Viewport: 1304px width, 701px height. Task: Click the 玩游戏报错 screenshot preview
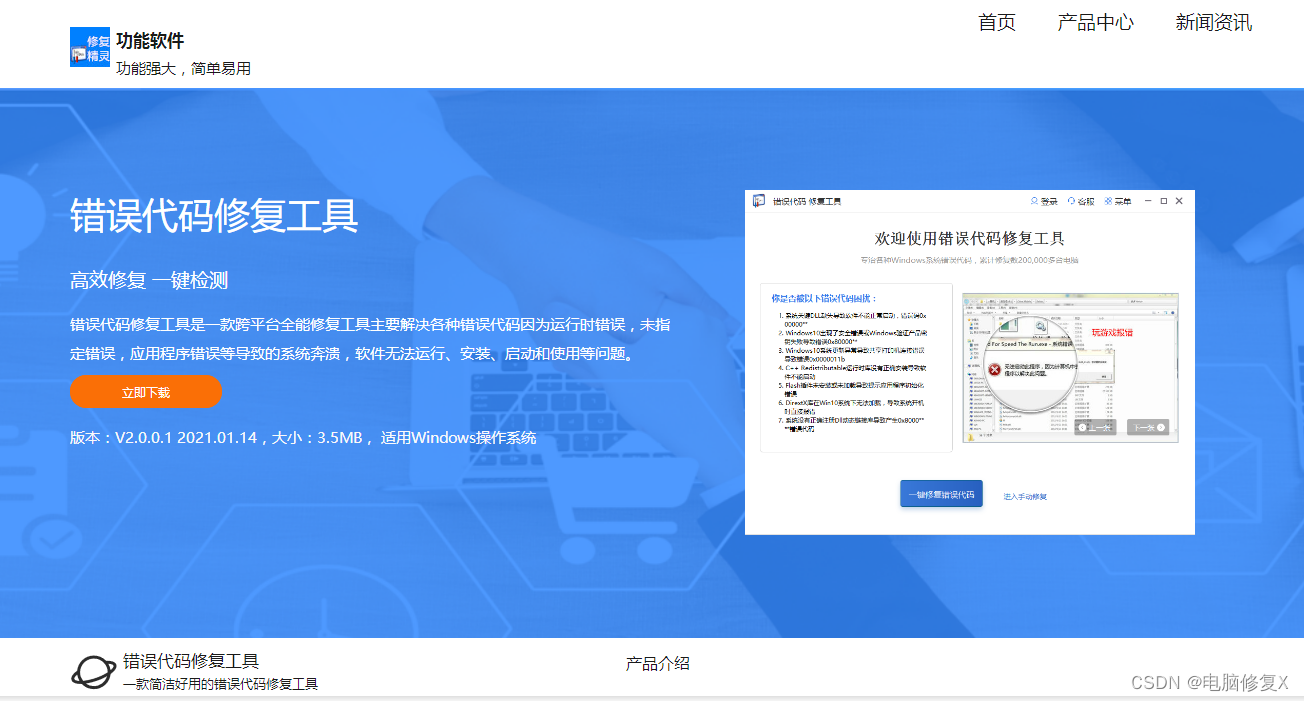(x=1070, y=368)
